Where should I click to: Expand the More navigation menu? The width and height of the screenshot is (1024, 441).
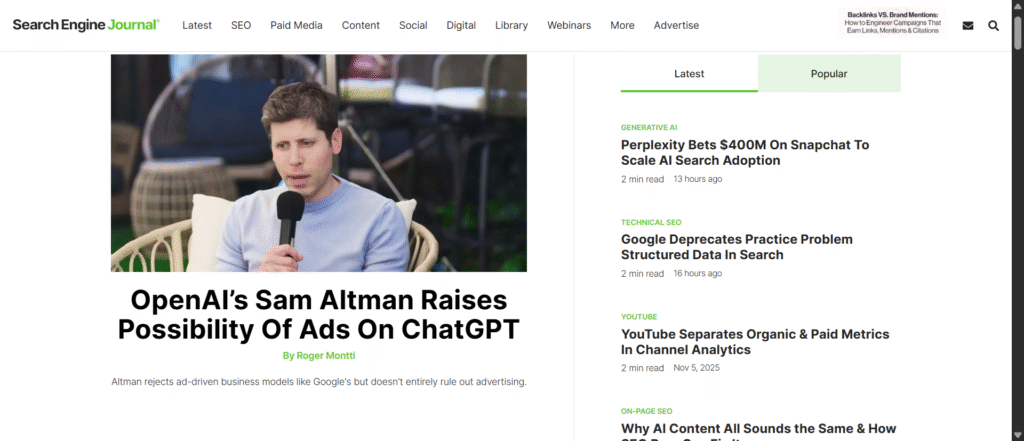[x=622, y=25]
